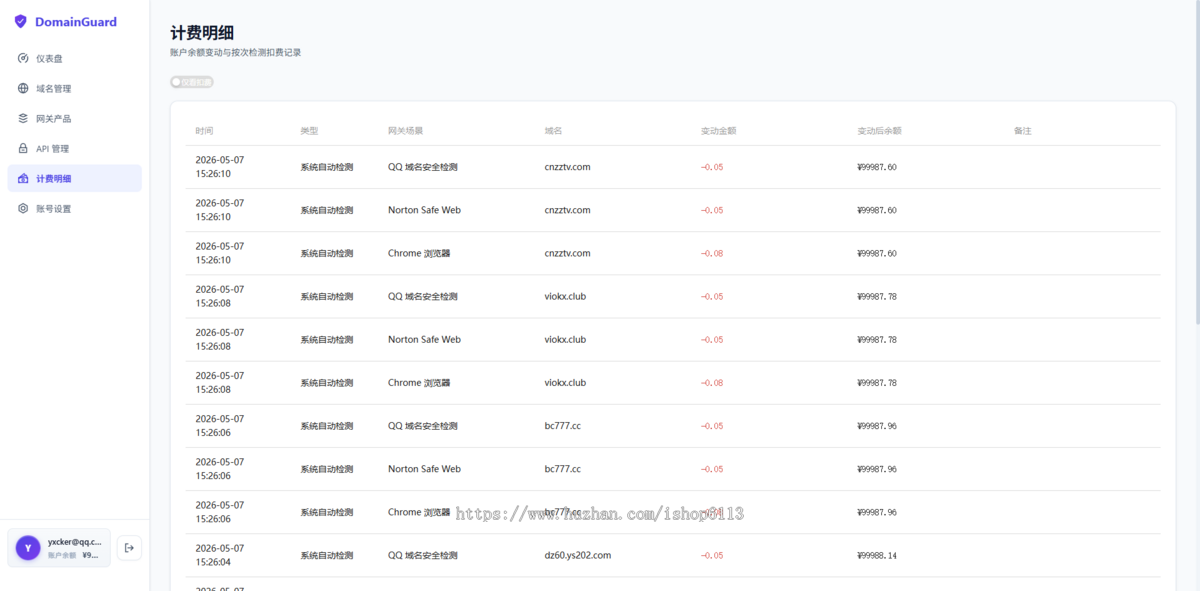Image resolution: width=1200 pixels, height=591 pixels.
Task: Click the balance ¥99988.14
Action: [x=877, y=554]
